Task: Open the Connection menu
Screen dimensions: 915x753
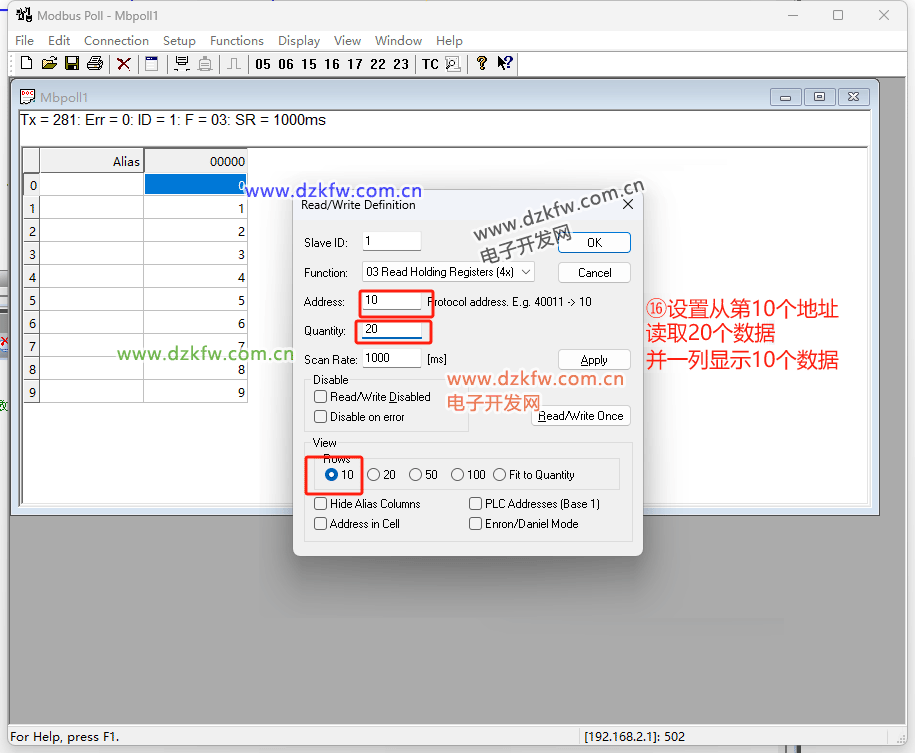Action: click(116, 41)
